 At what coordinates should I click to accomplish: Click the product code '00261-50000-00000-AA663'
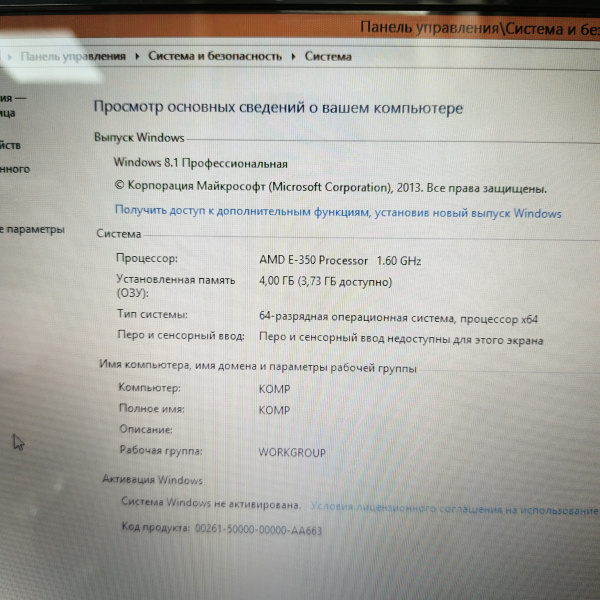point(258,531)
